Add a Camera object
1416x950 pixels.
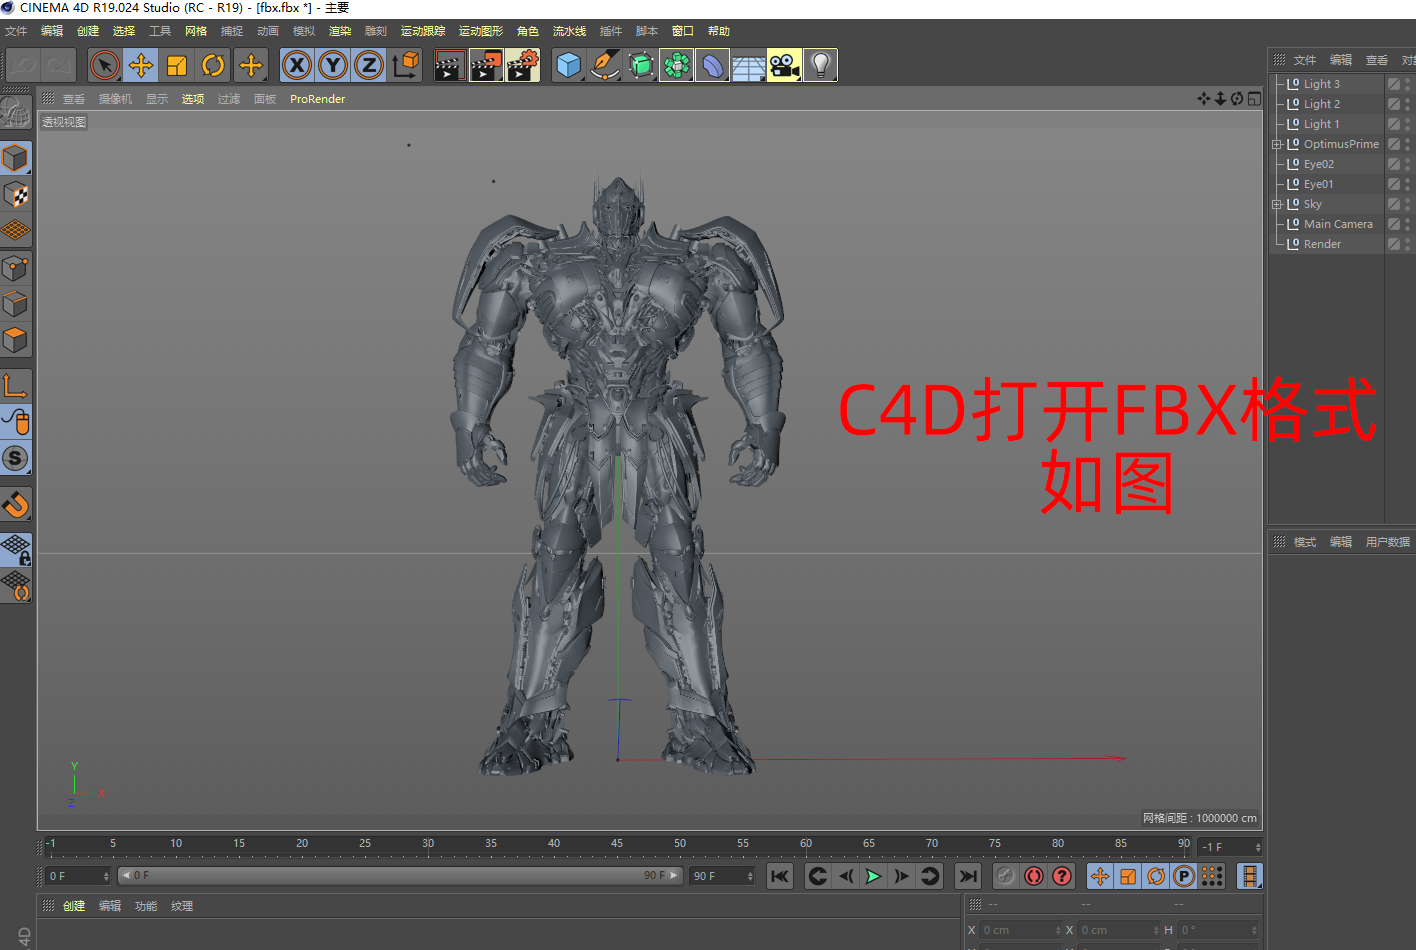pos(784,66)
